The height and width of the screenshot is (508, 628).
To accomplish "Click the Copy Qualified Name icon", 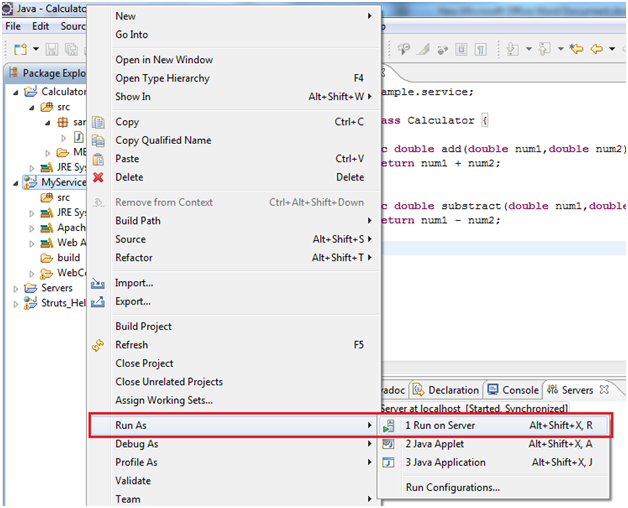I will 98,141.
